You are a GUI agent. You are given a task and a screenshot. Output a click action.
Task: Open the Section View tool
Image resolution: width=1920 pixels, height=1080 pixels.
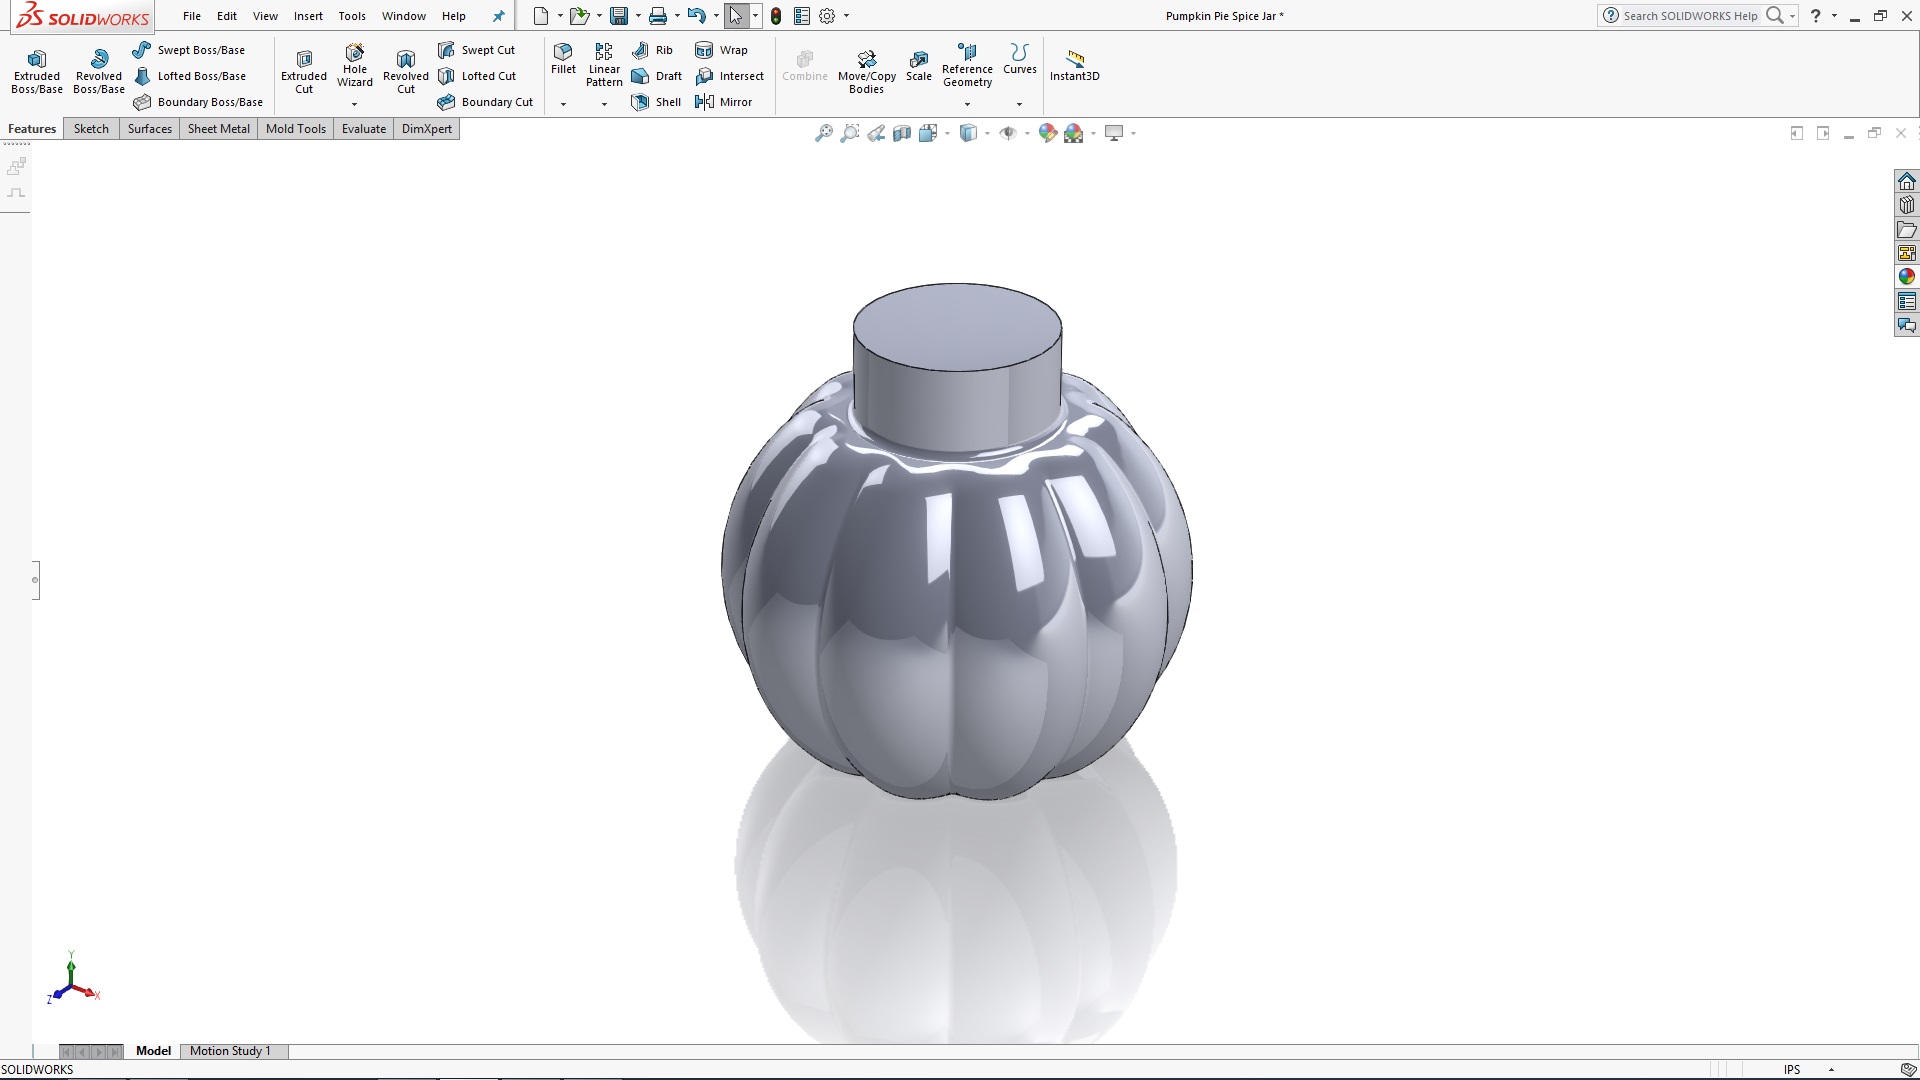coord(902,133)
